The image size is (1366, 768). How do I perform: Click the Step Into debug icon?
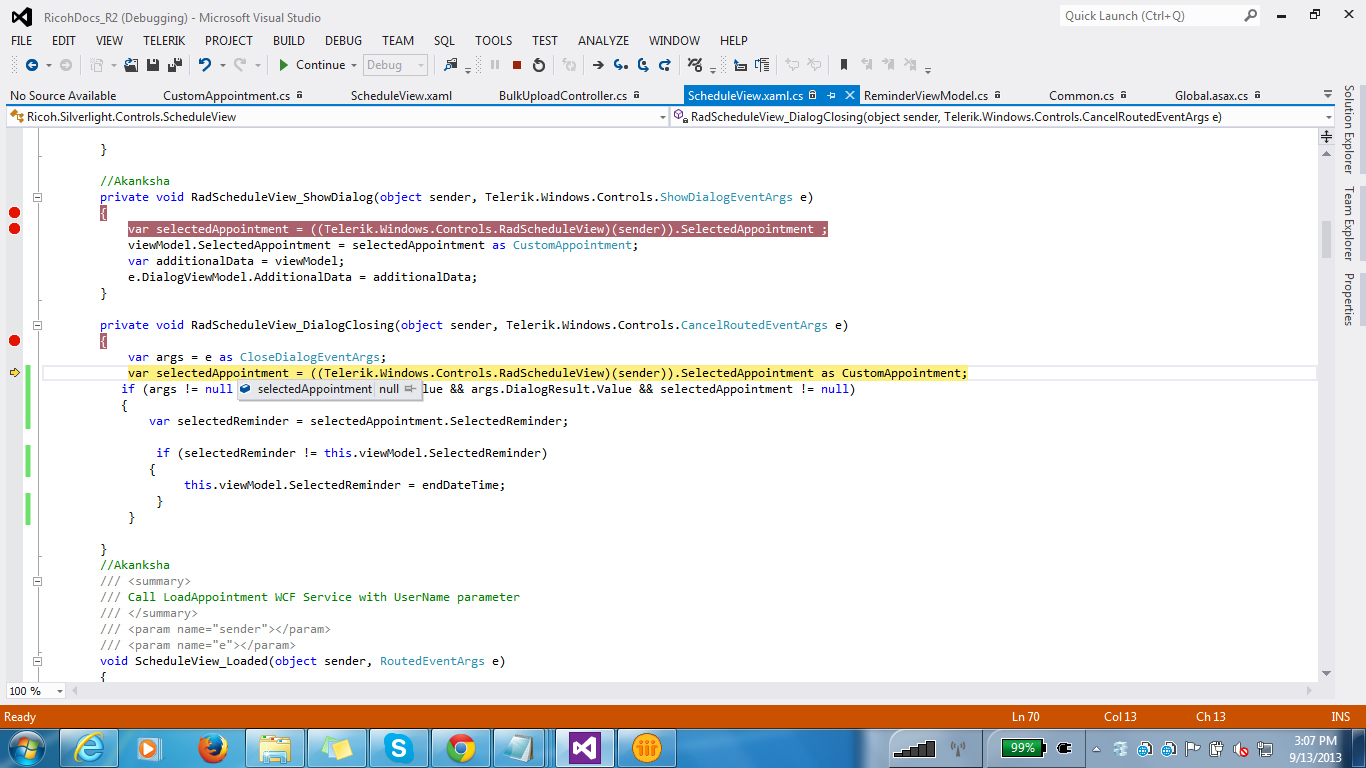(x=620, y=65)
